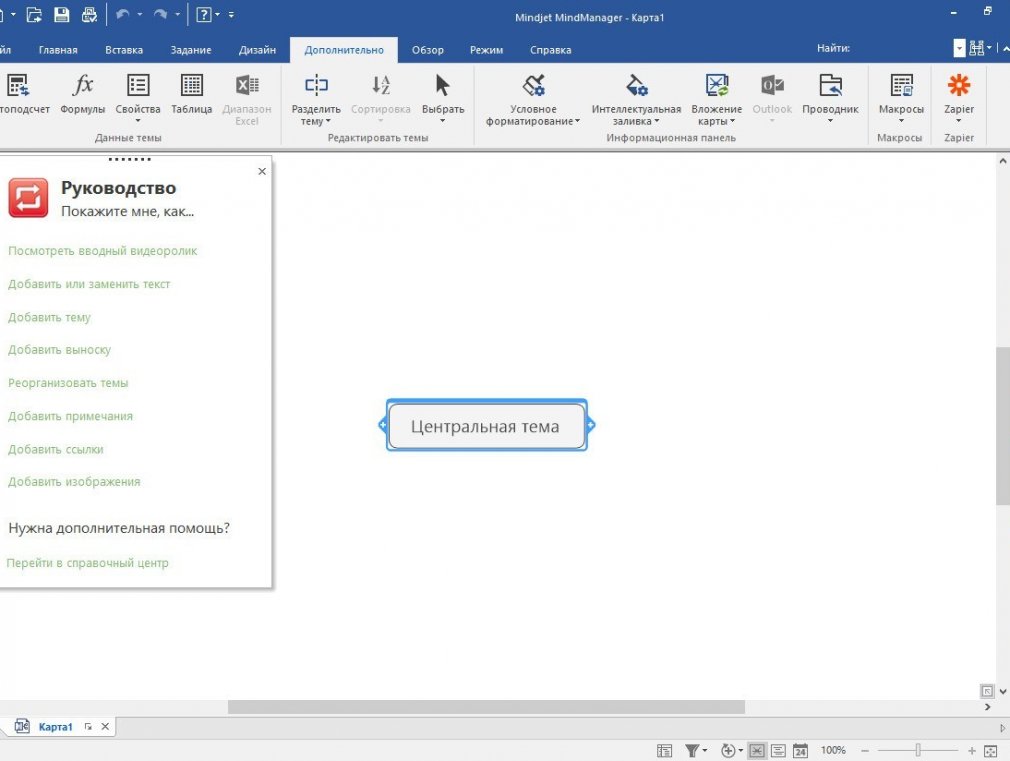Screen dimensions: 1010x761
Task: Open the Найти search box dropdown
Action: point(959,48)
